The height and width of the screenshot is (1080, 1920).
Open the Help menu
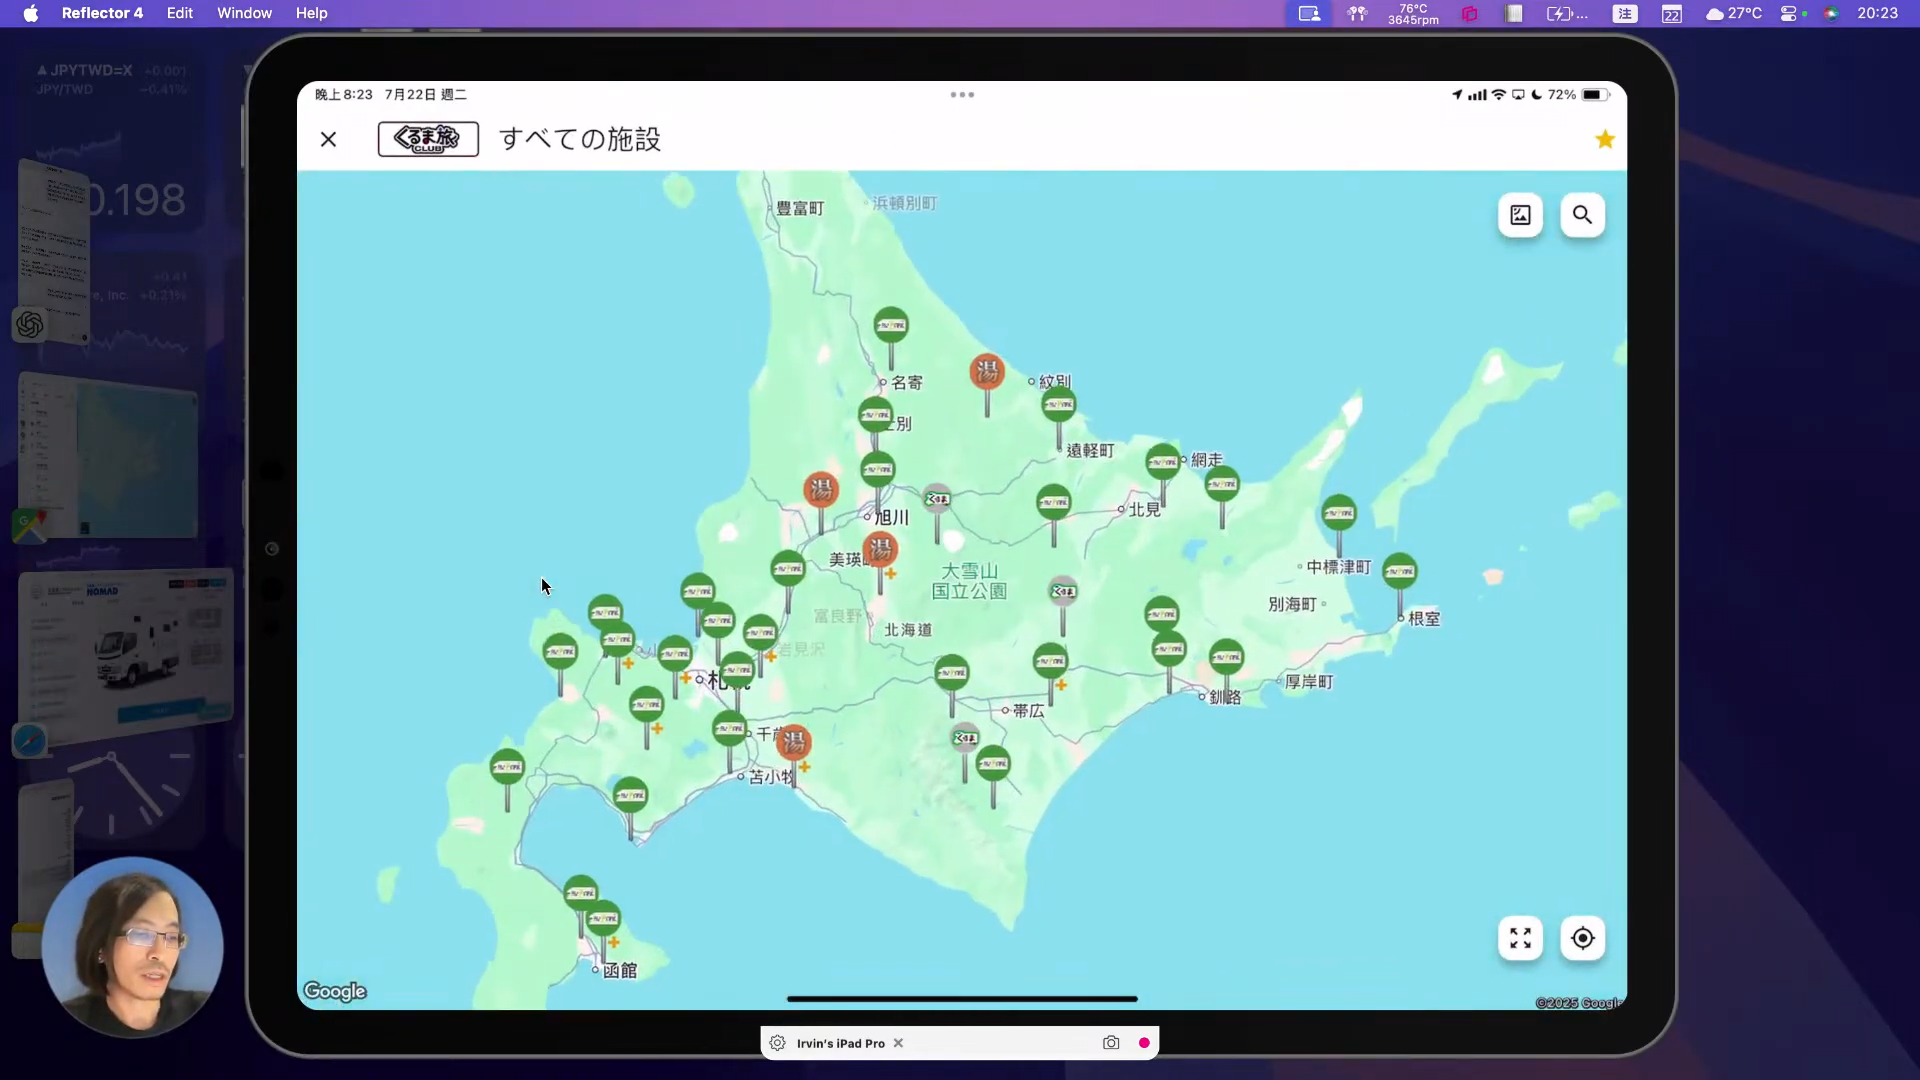(x=311, y=13)
